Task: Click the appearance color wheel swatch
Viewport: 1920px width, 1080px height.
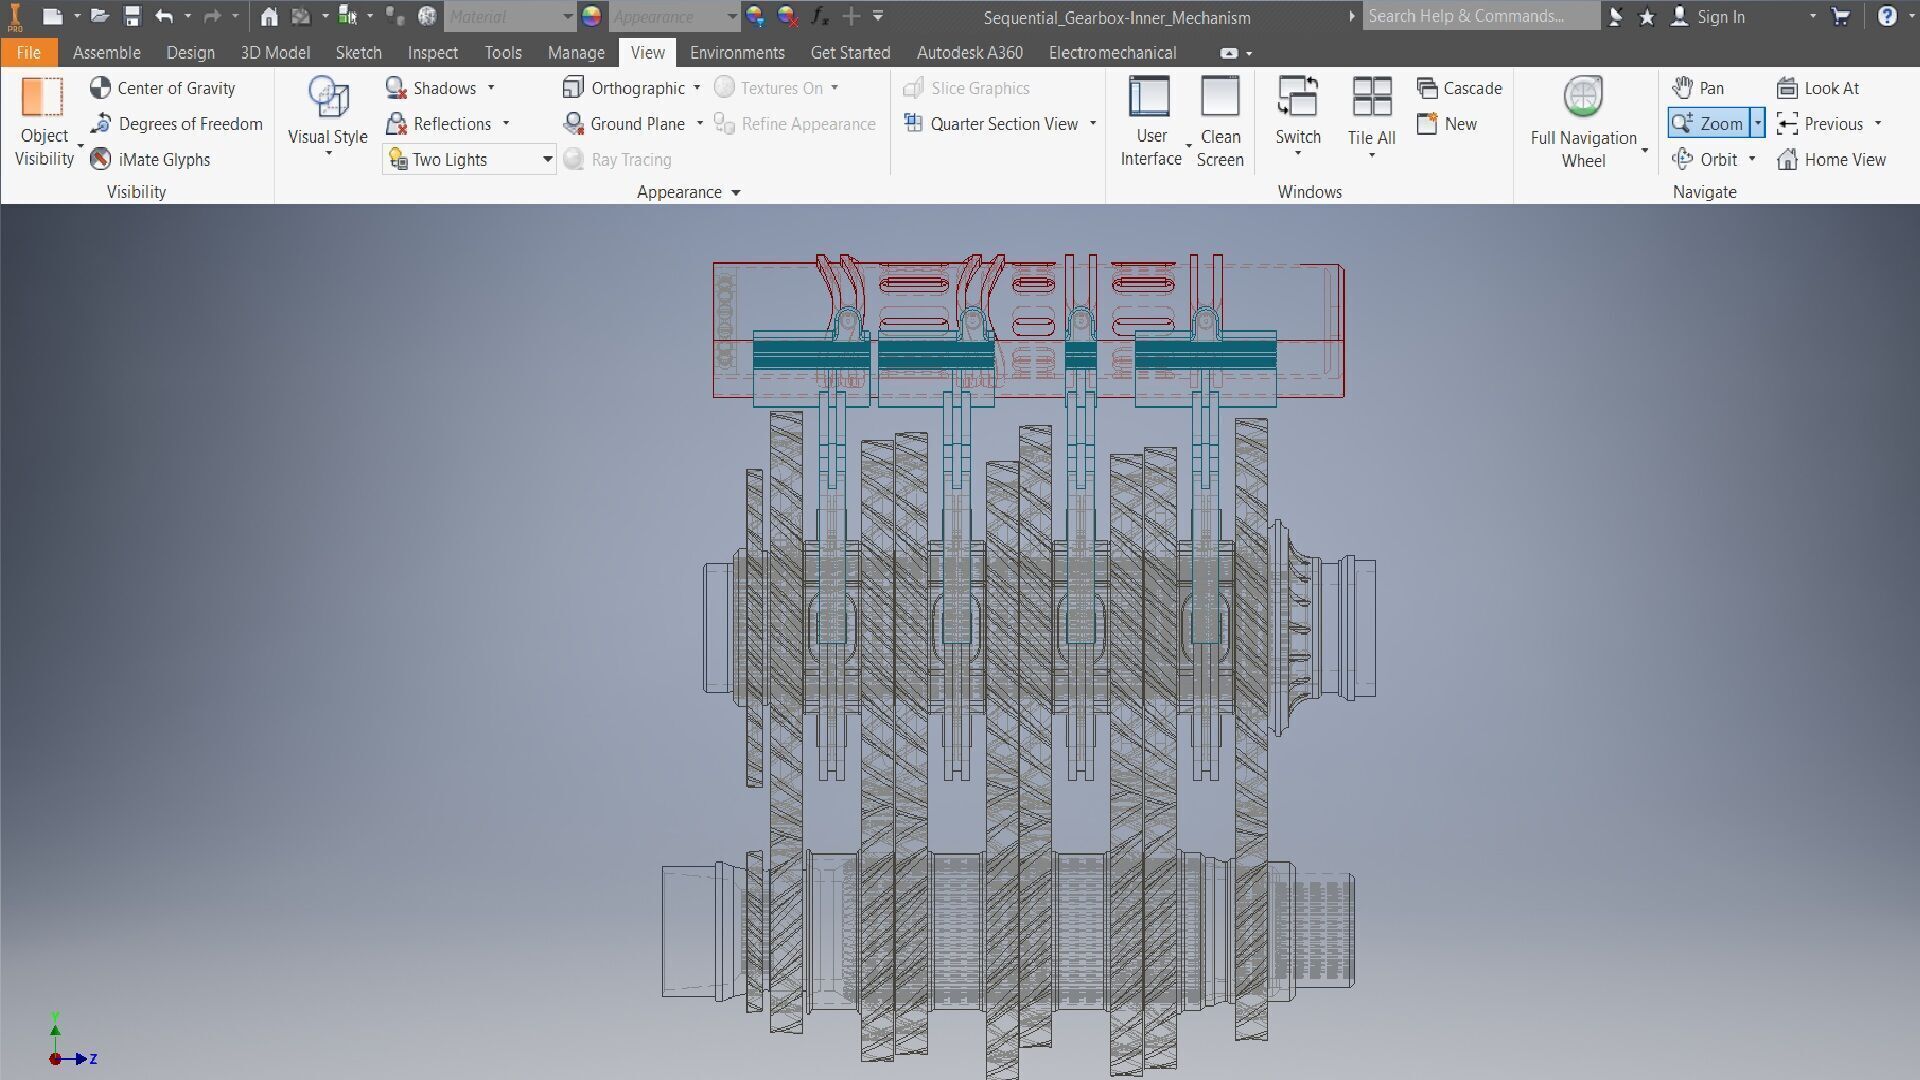Action: (592, 17)
